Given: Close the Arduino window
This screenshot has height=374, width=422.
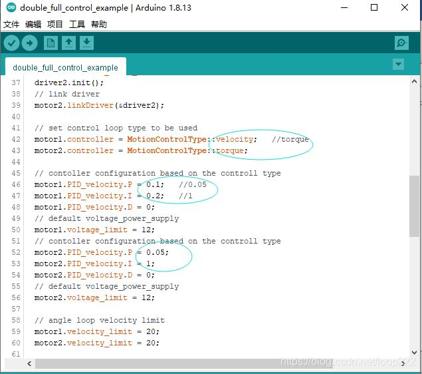Looking at the screenshot, I should (x=404, y=7).
